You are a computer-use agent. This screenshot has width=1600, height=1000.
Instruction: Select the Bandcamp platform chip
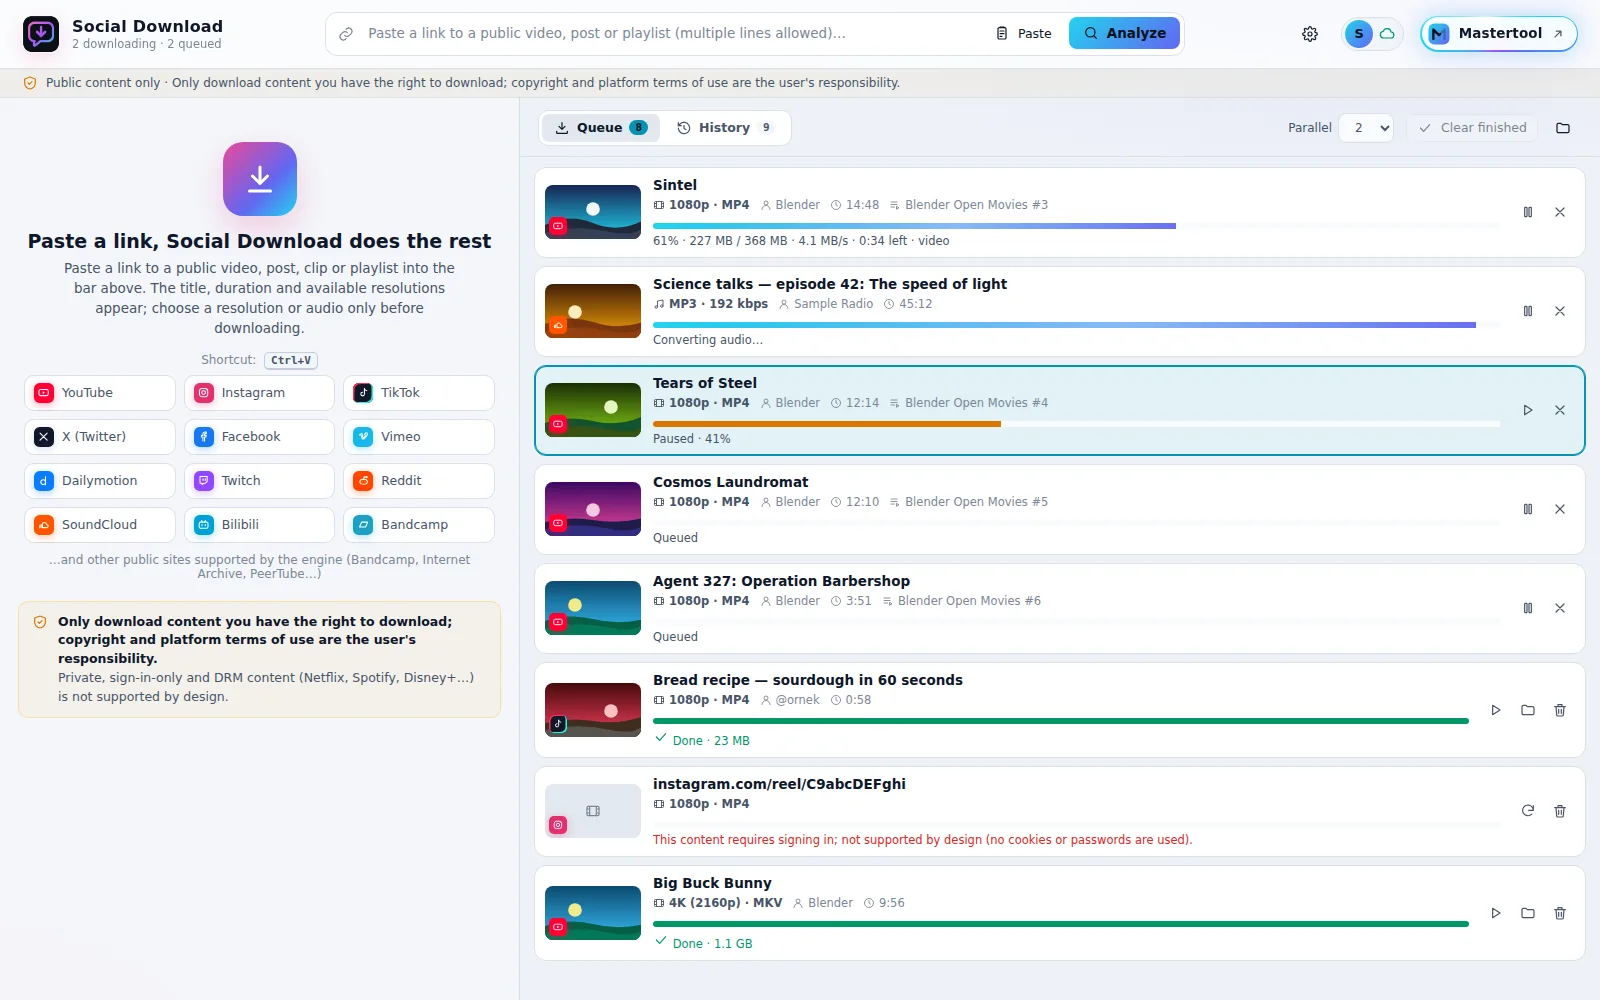click(419, 525)
